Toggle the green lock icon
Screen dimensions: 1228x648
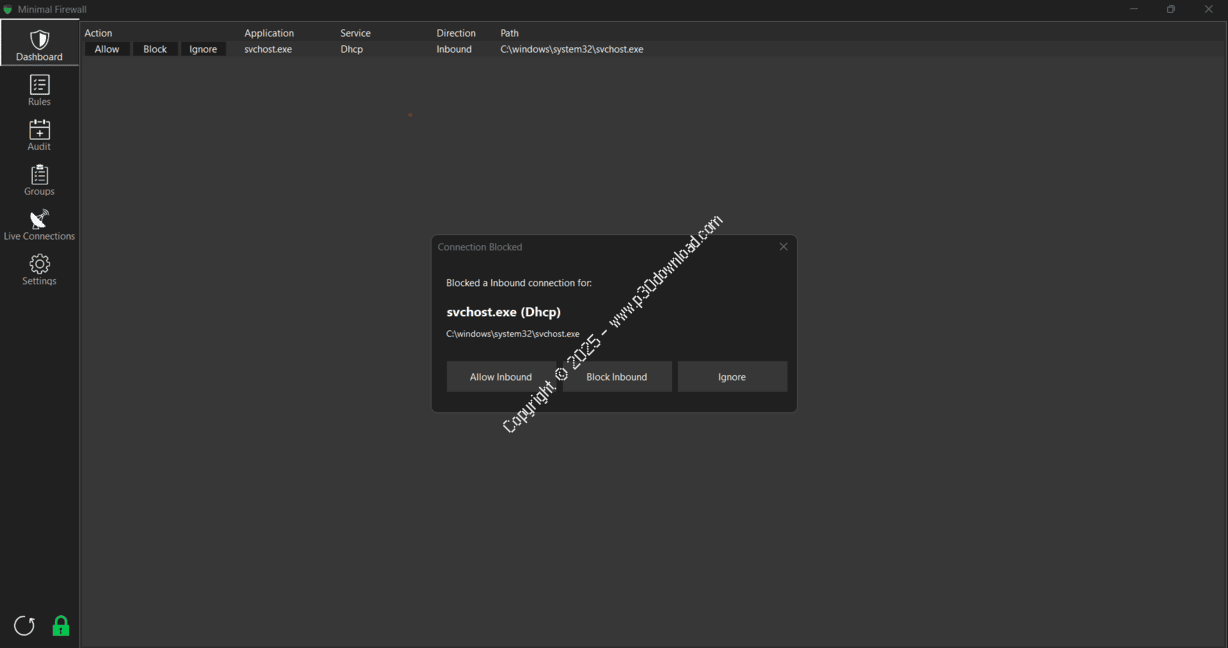click(61, 626)
